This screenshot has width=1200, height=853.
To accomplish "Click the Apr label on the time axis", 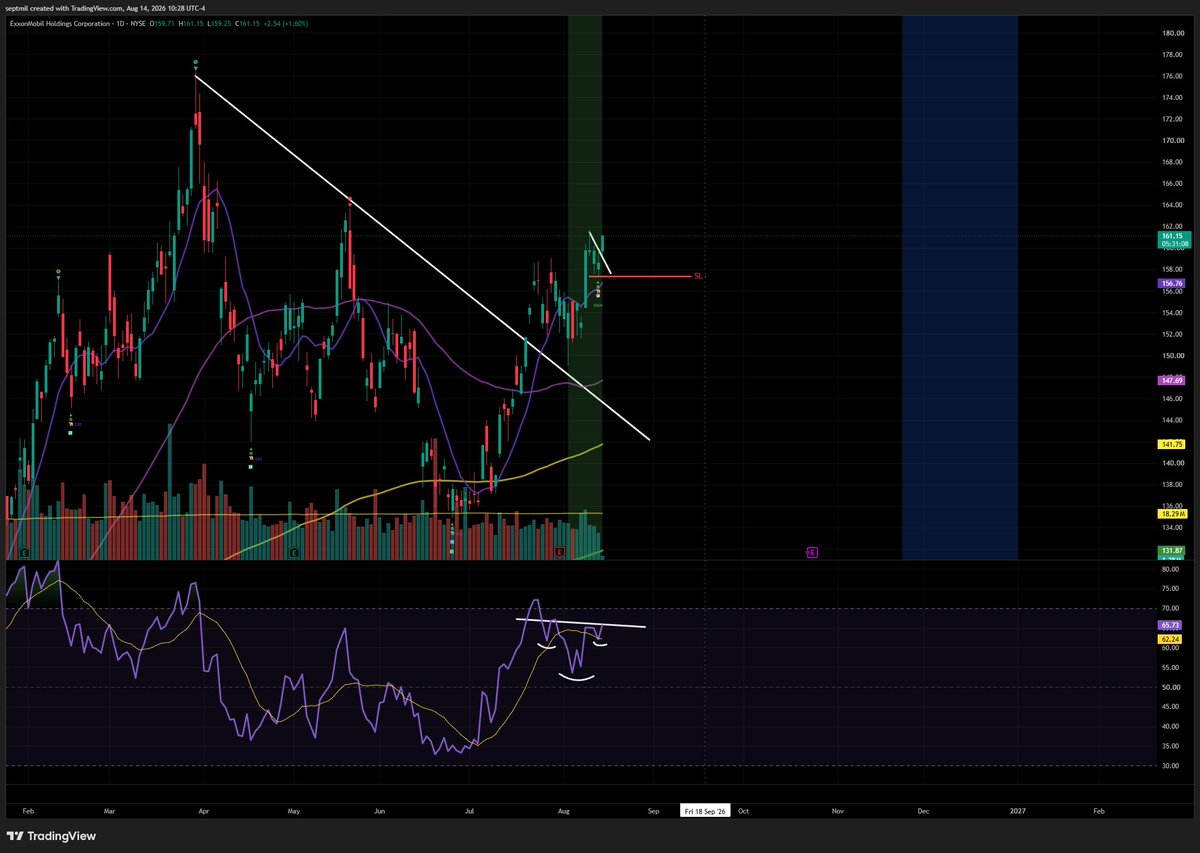I will click(x=204, y=811).
